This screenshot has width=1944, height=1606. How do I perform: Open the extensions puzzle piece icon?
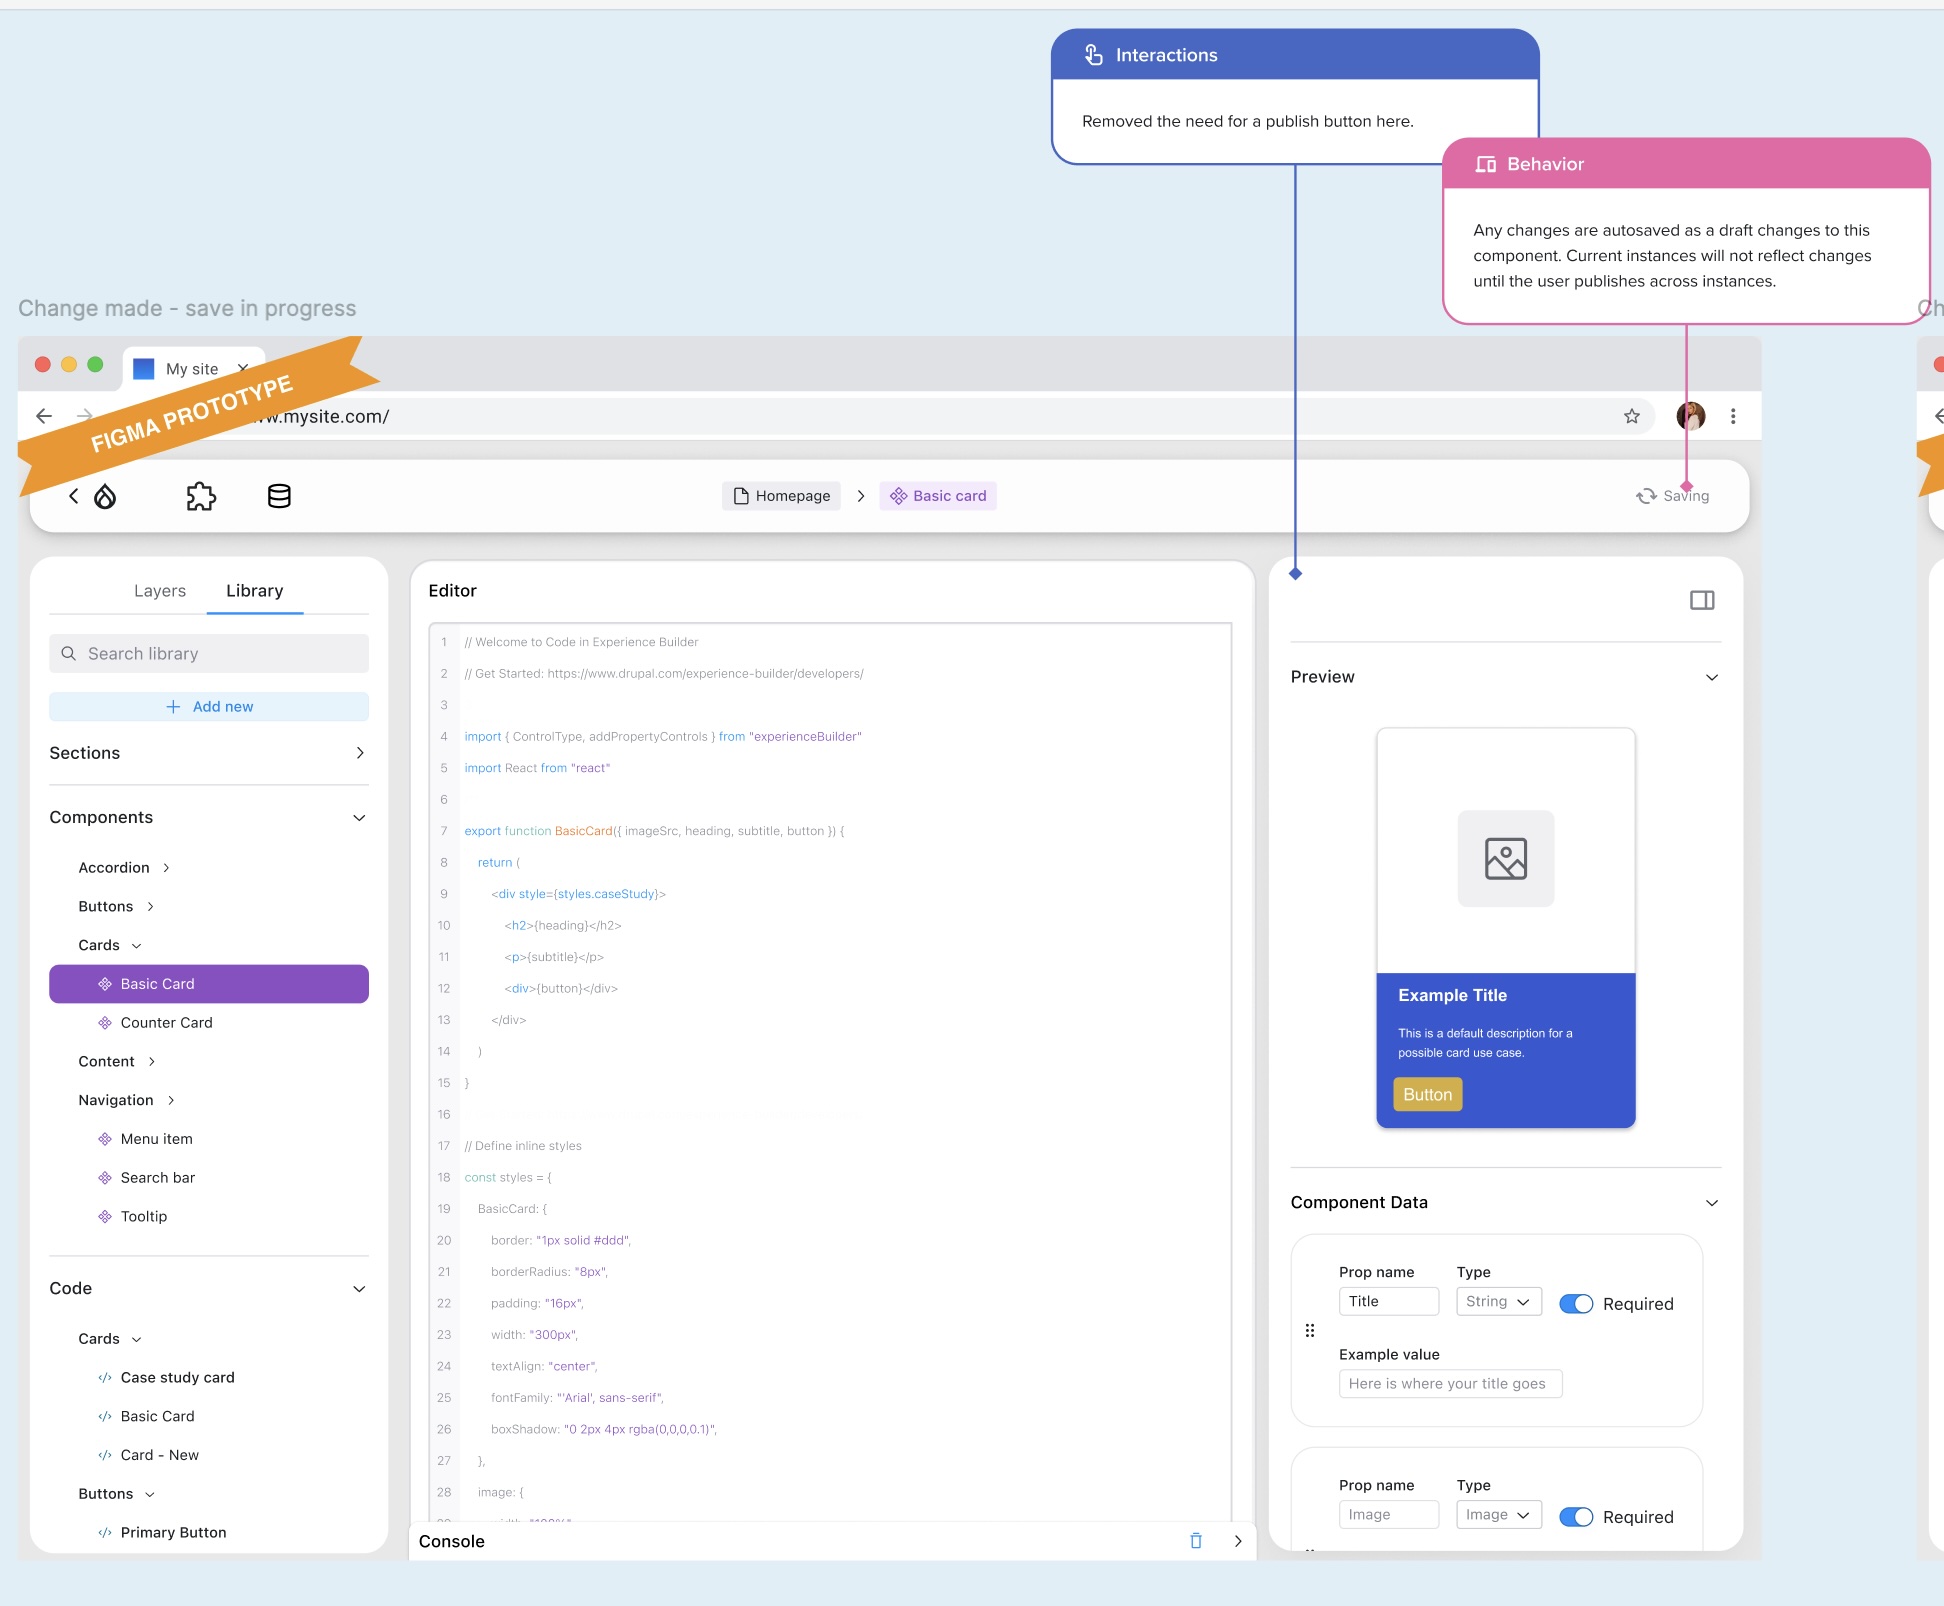[201, 496]
